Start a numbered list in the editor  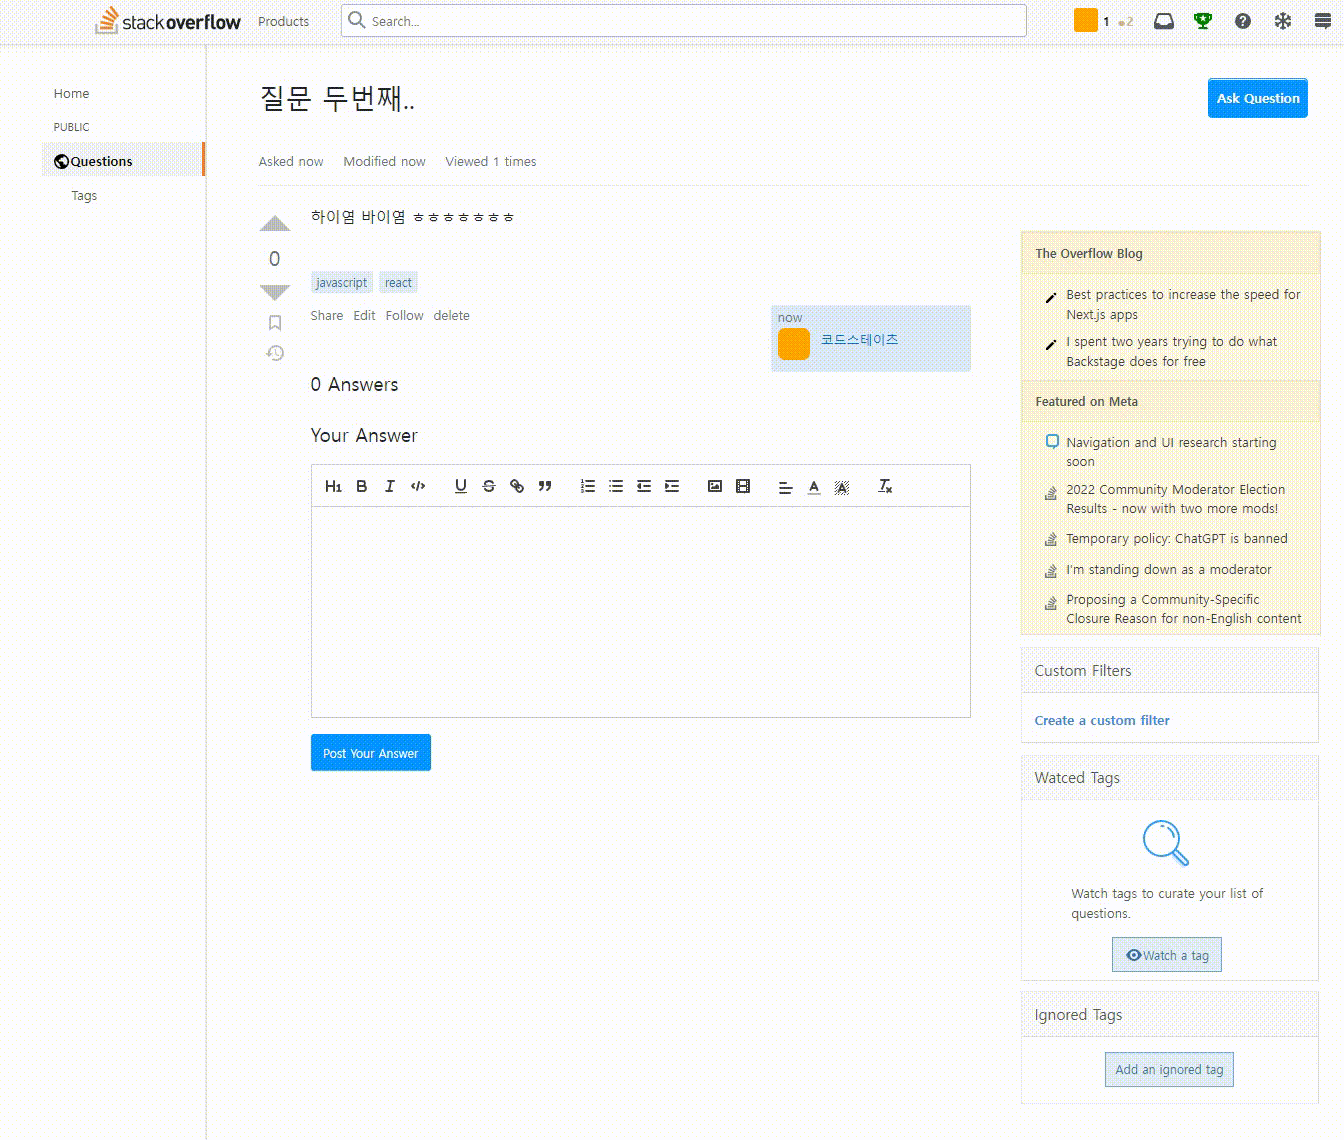tap(588, 486)
